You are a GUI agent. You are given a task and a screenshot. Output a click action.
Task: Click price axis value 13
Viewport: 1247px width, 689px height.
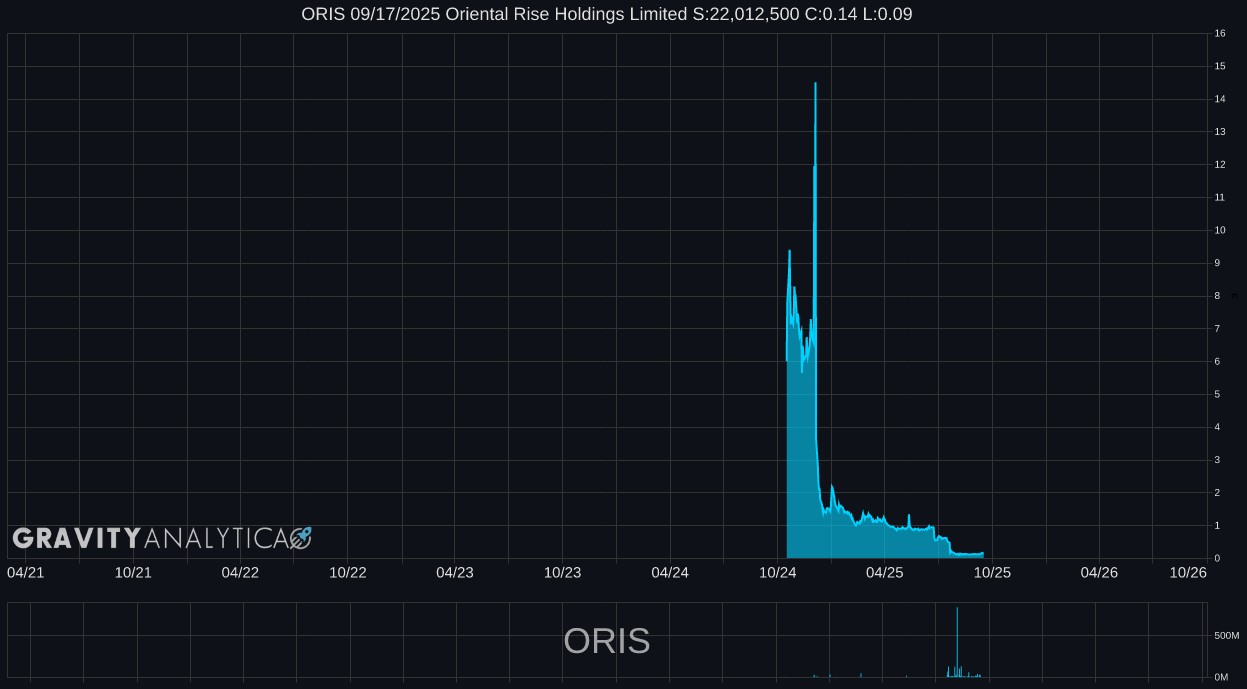click(x=1220, y=132)
